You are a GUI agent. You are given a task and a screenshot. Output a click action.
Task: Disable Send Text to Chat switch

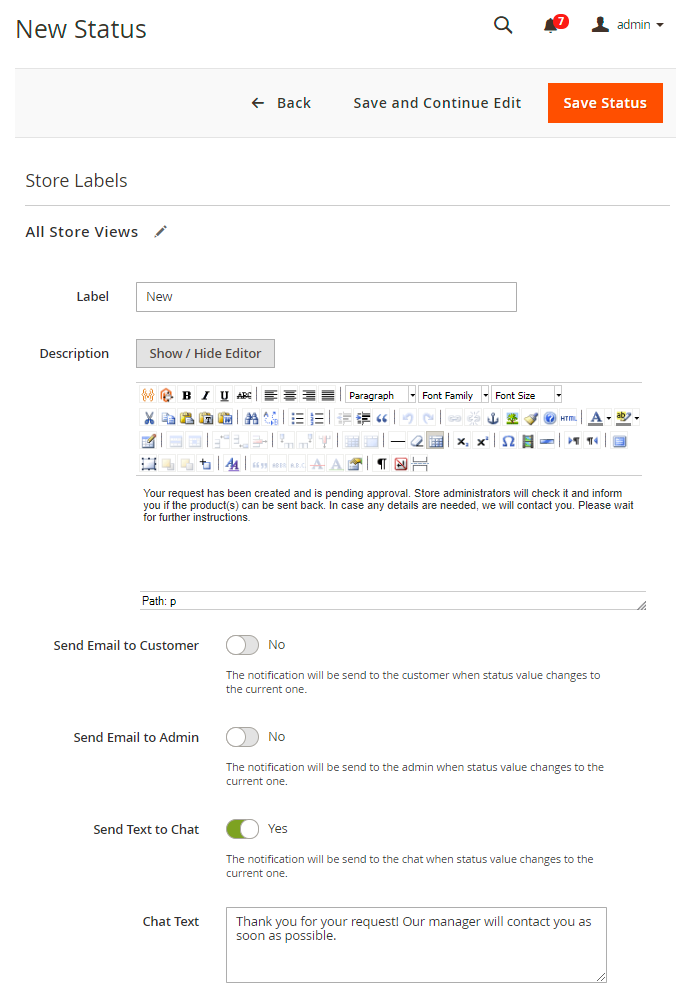click(242, 829)
